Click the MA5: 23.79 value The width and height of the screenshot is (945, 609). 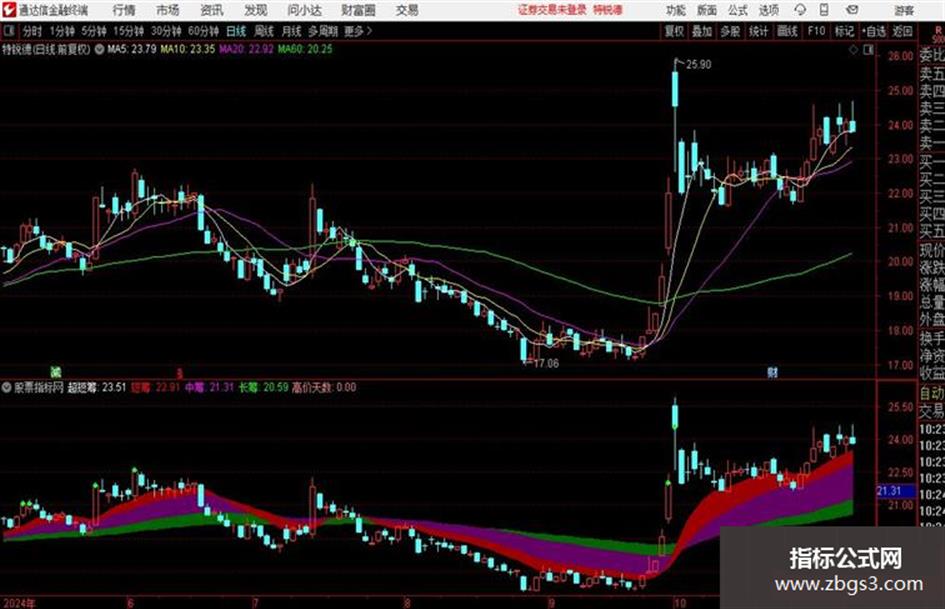click(x=132, y=49)
